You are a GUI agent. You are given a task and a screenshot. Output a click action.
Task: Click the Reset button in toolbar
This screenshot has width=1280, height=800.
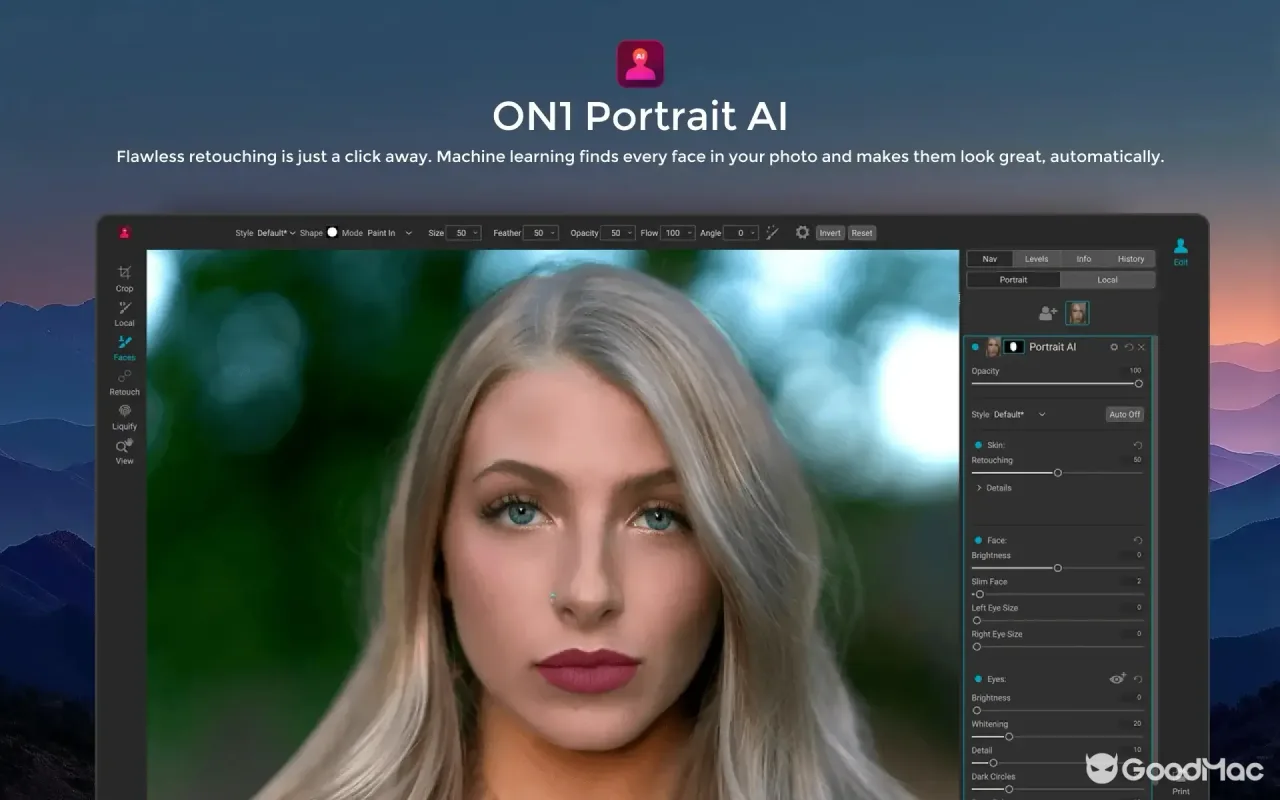coord(862,233)
